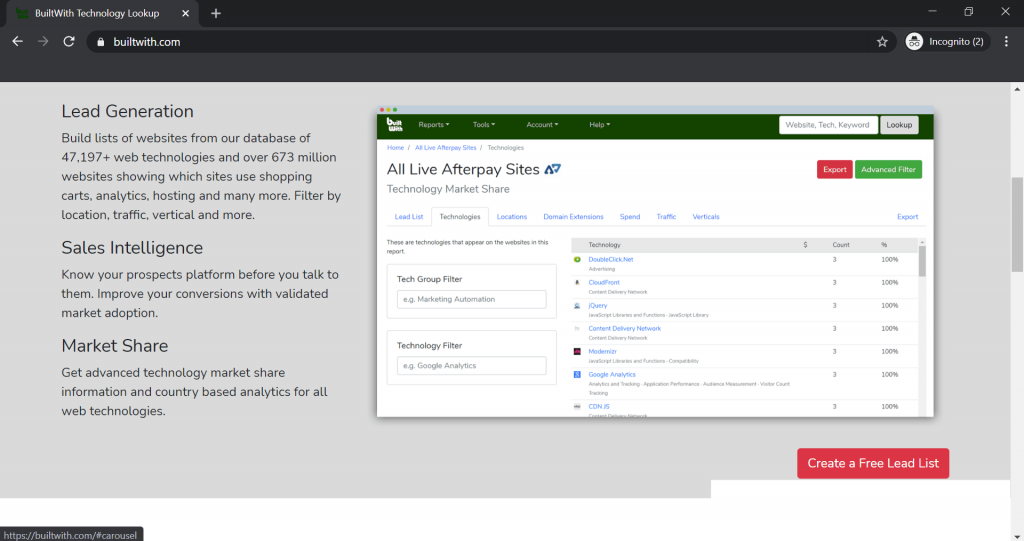Click the technology table's scrollbar thumb
The width and height of the screenshot is (1024, 541).
coord(922,261)
